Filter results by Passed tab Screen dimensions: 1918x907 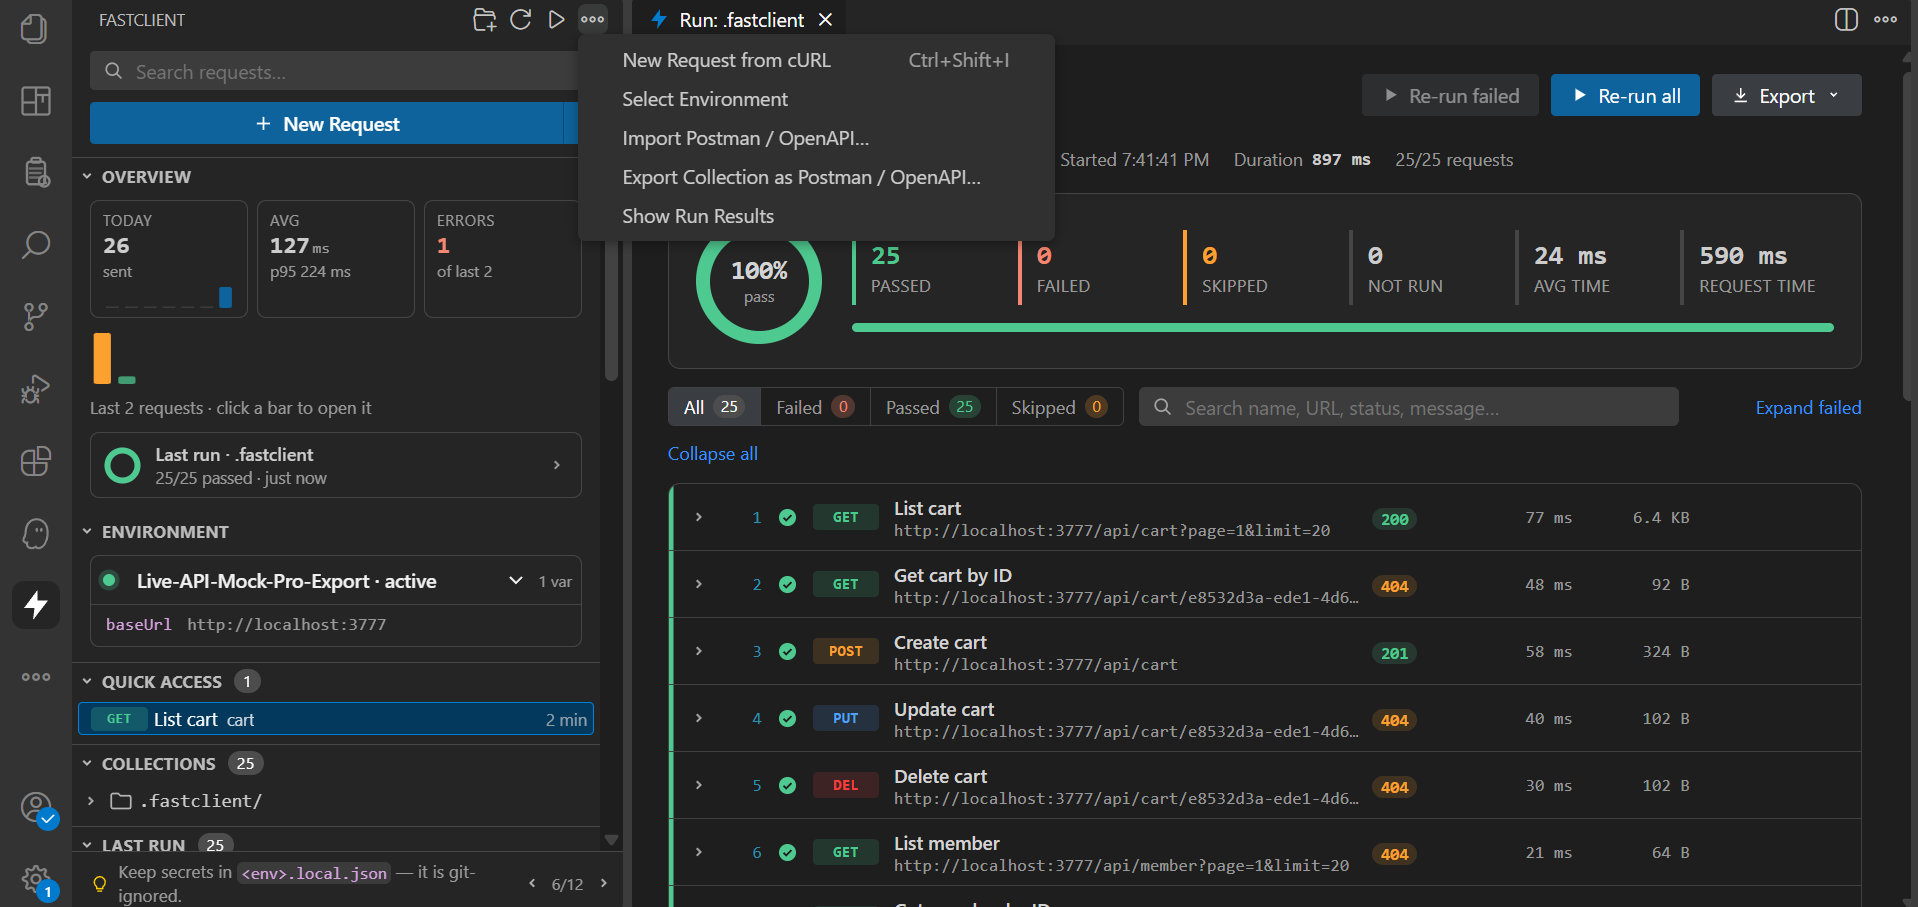(932, 407)
